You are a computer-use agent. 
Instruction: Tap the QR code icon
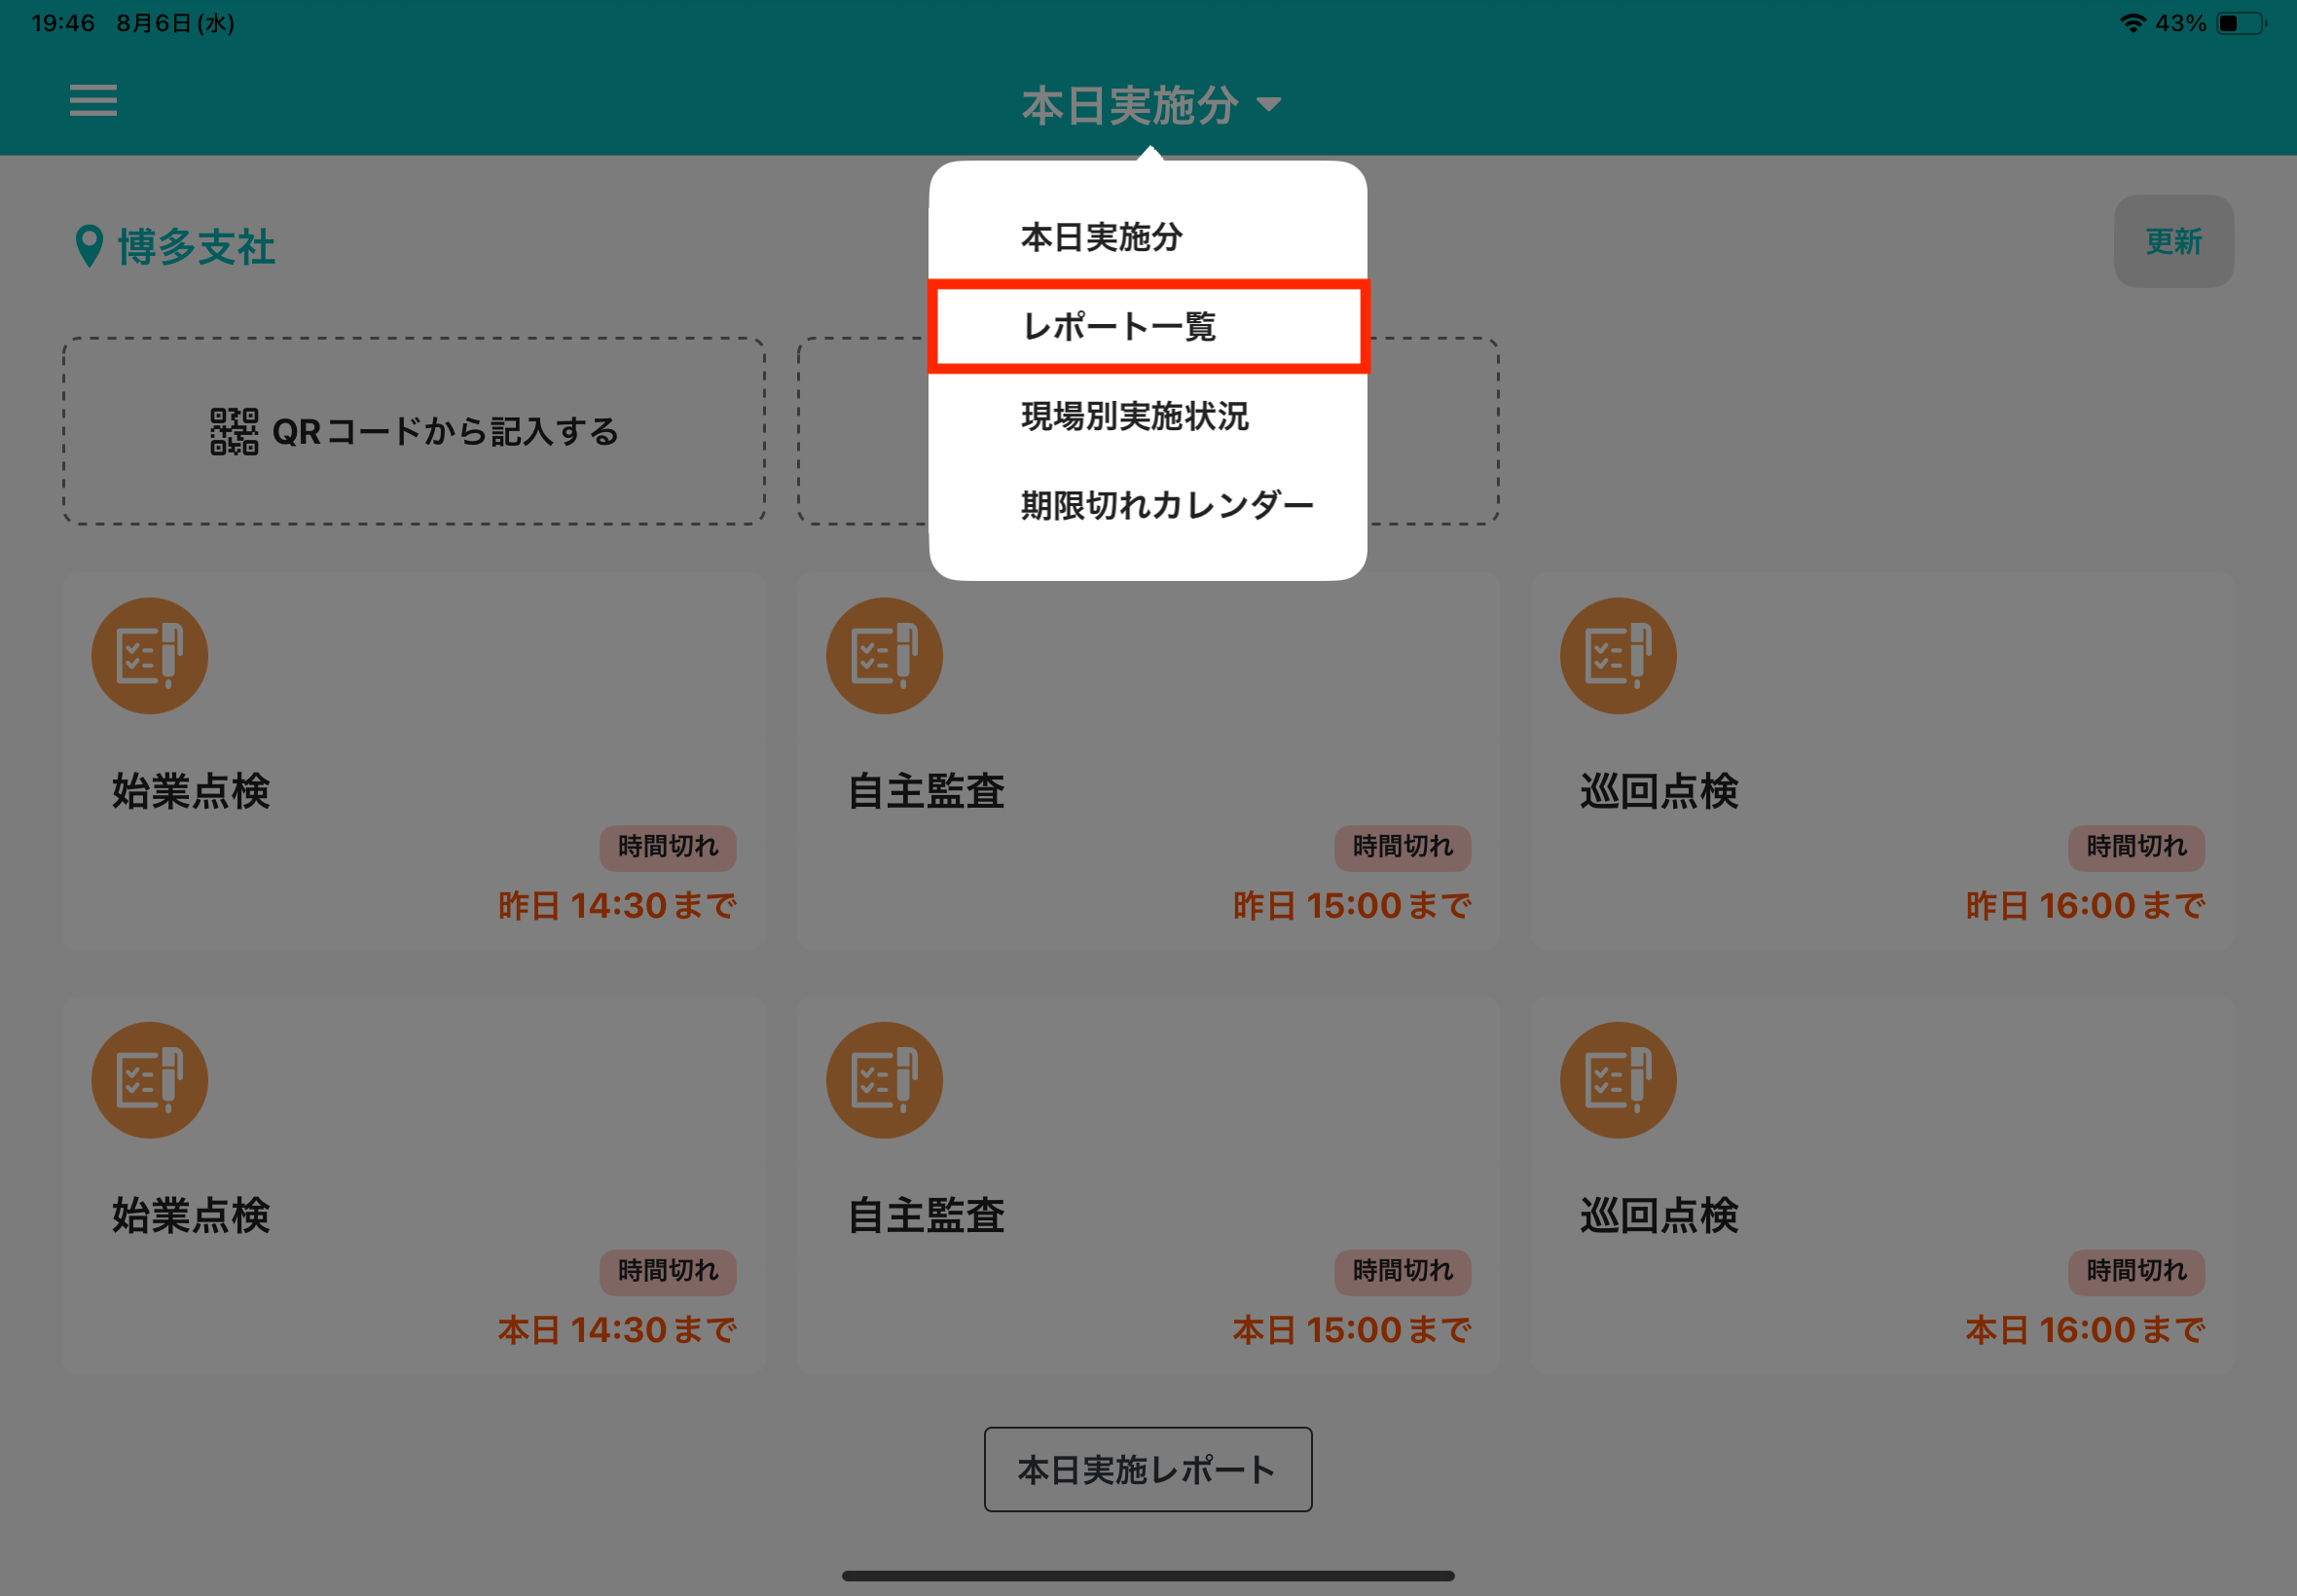tap(234, 431)
